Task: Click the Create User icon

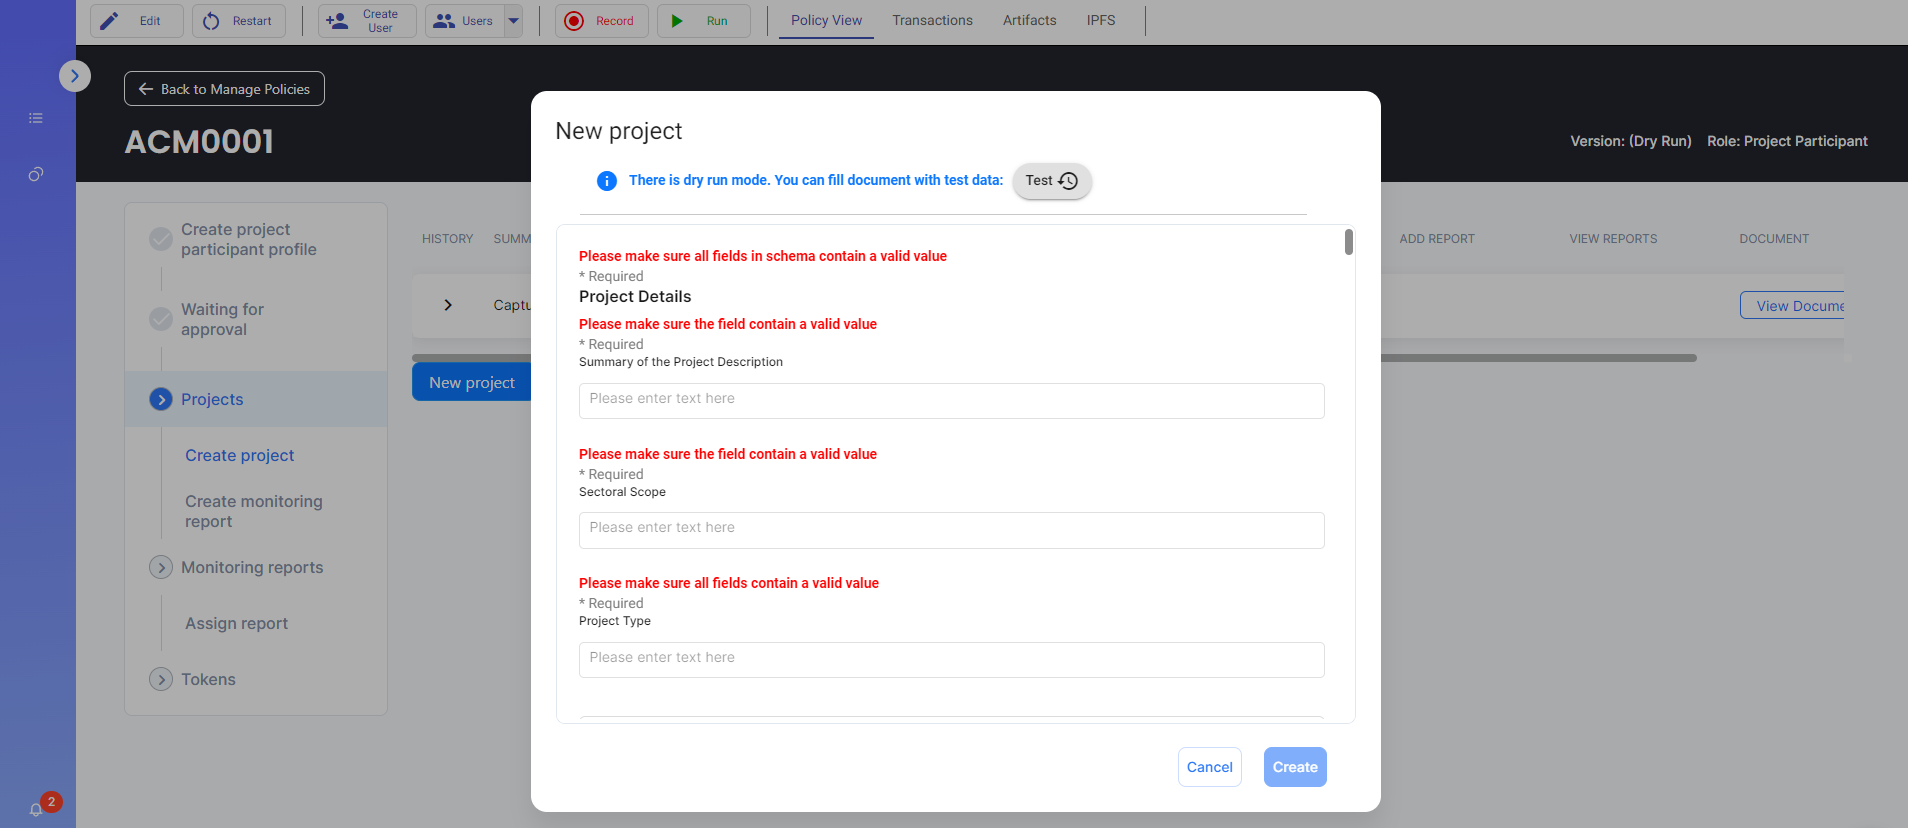Action: coord(337,21)
